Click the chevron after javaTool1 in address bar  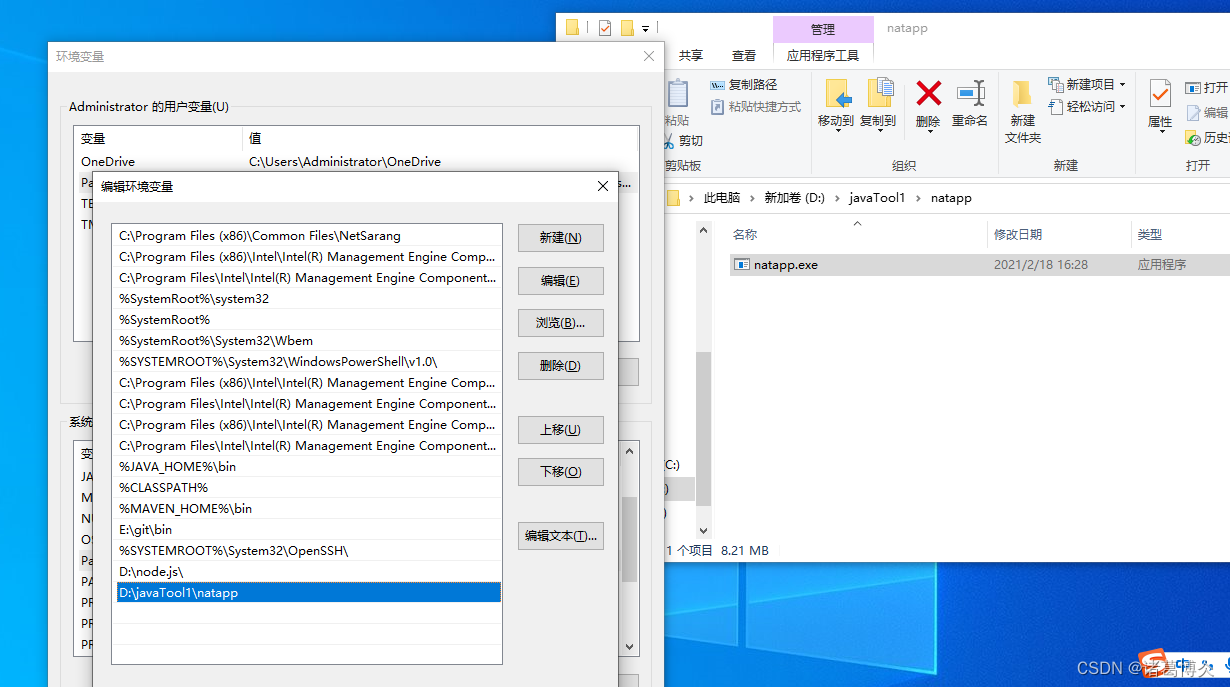(x=918, y=198)
